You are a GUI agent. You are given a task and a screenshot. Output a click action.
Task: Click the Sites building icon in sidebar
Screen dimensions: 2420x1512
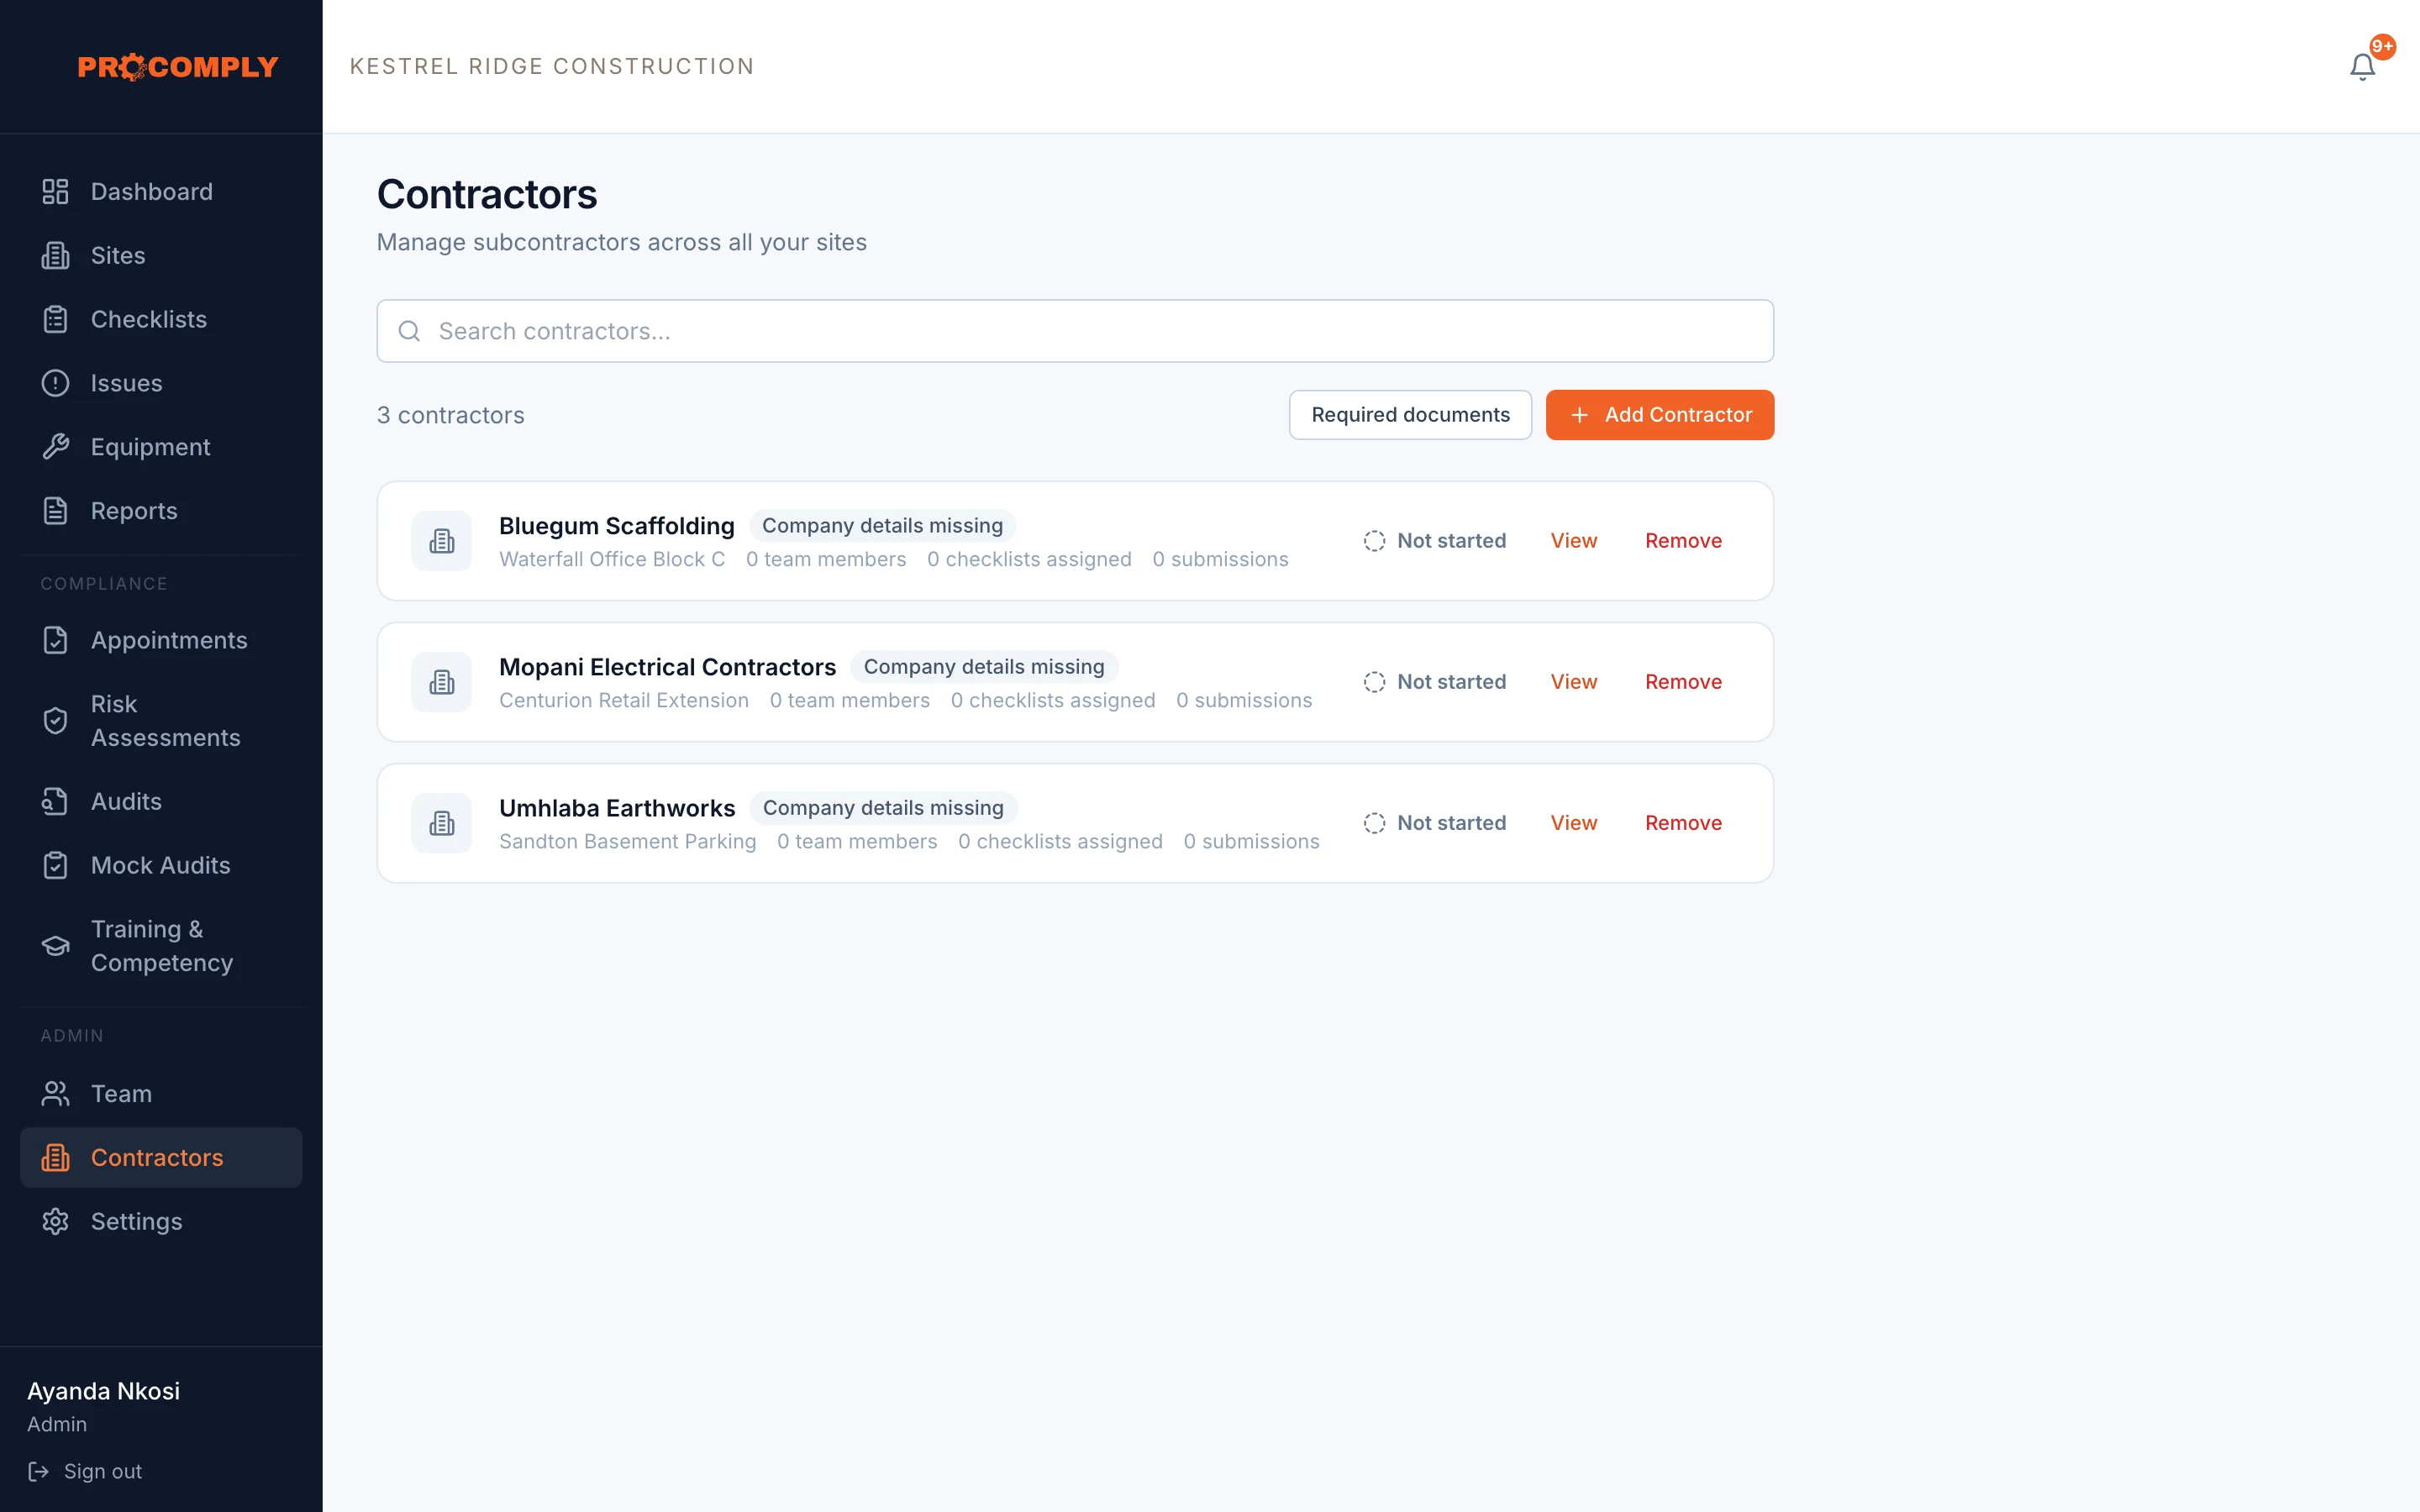pos(55,255)
